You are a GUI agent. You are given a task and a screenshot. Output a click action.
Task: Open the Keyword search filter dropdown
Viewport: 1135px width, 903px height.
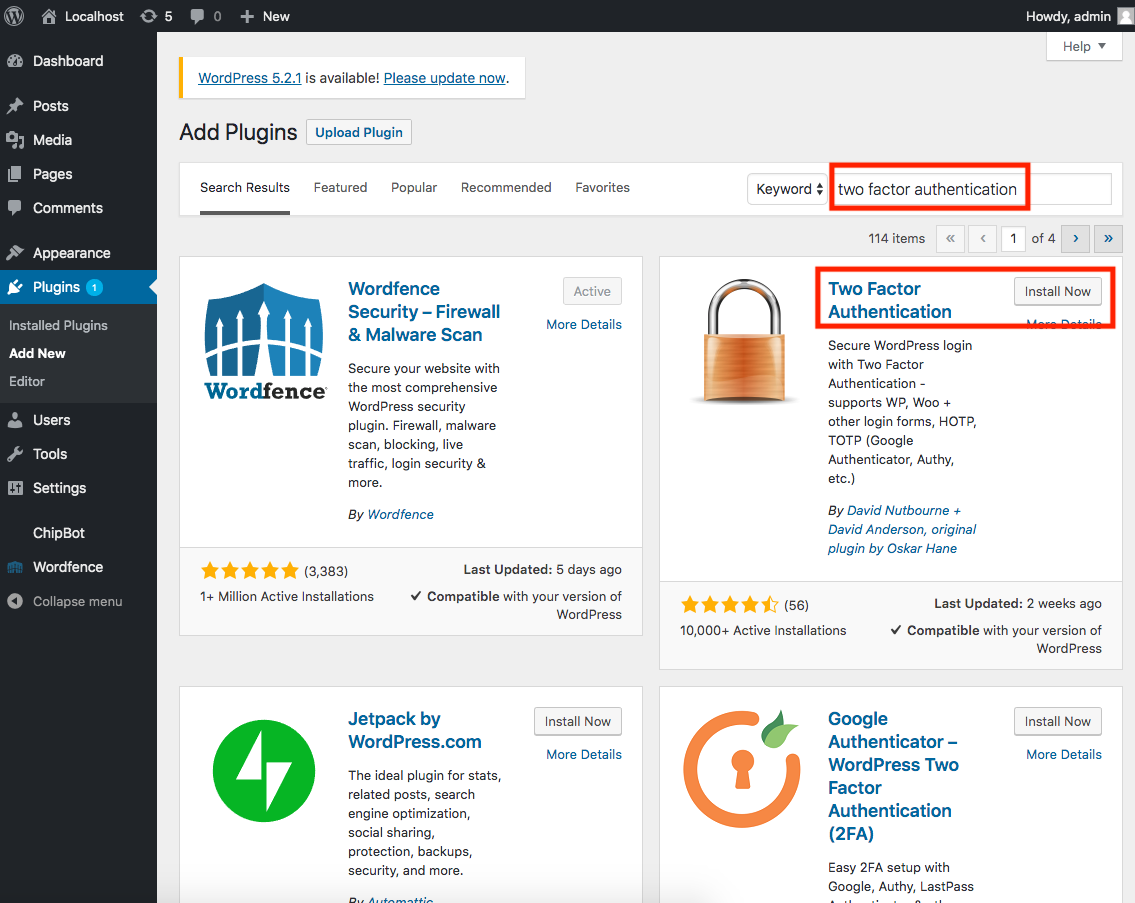(x=787, y=188)
